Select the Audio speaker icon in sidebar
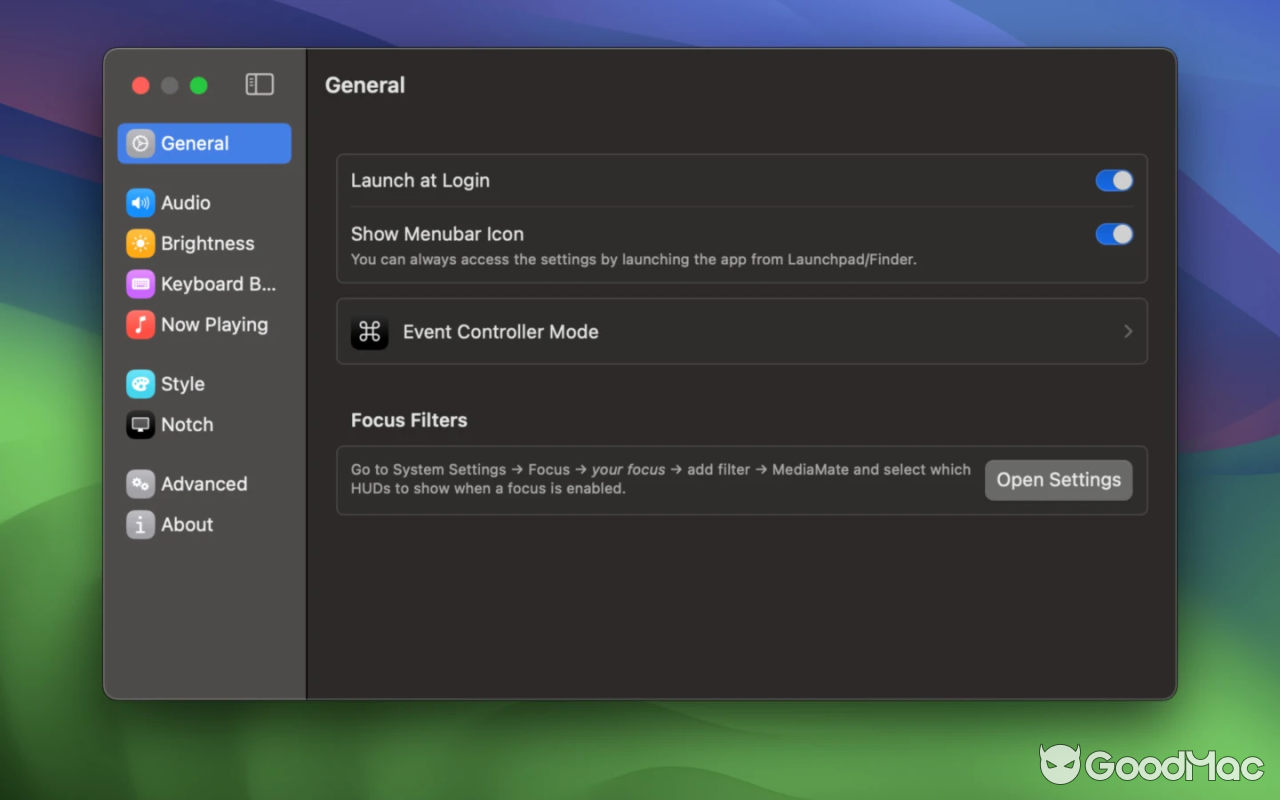Image resolution: width=1280 pixels, height=800 pixels. click(x=139, y=202)
